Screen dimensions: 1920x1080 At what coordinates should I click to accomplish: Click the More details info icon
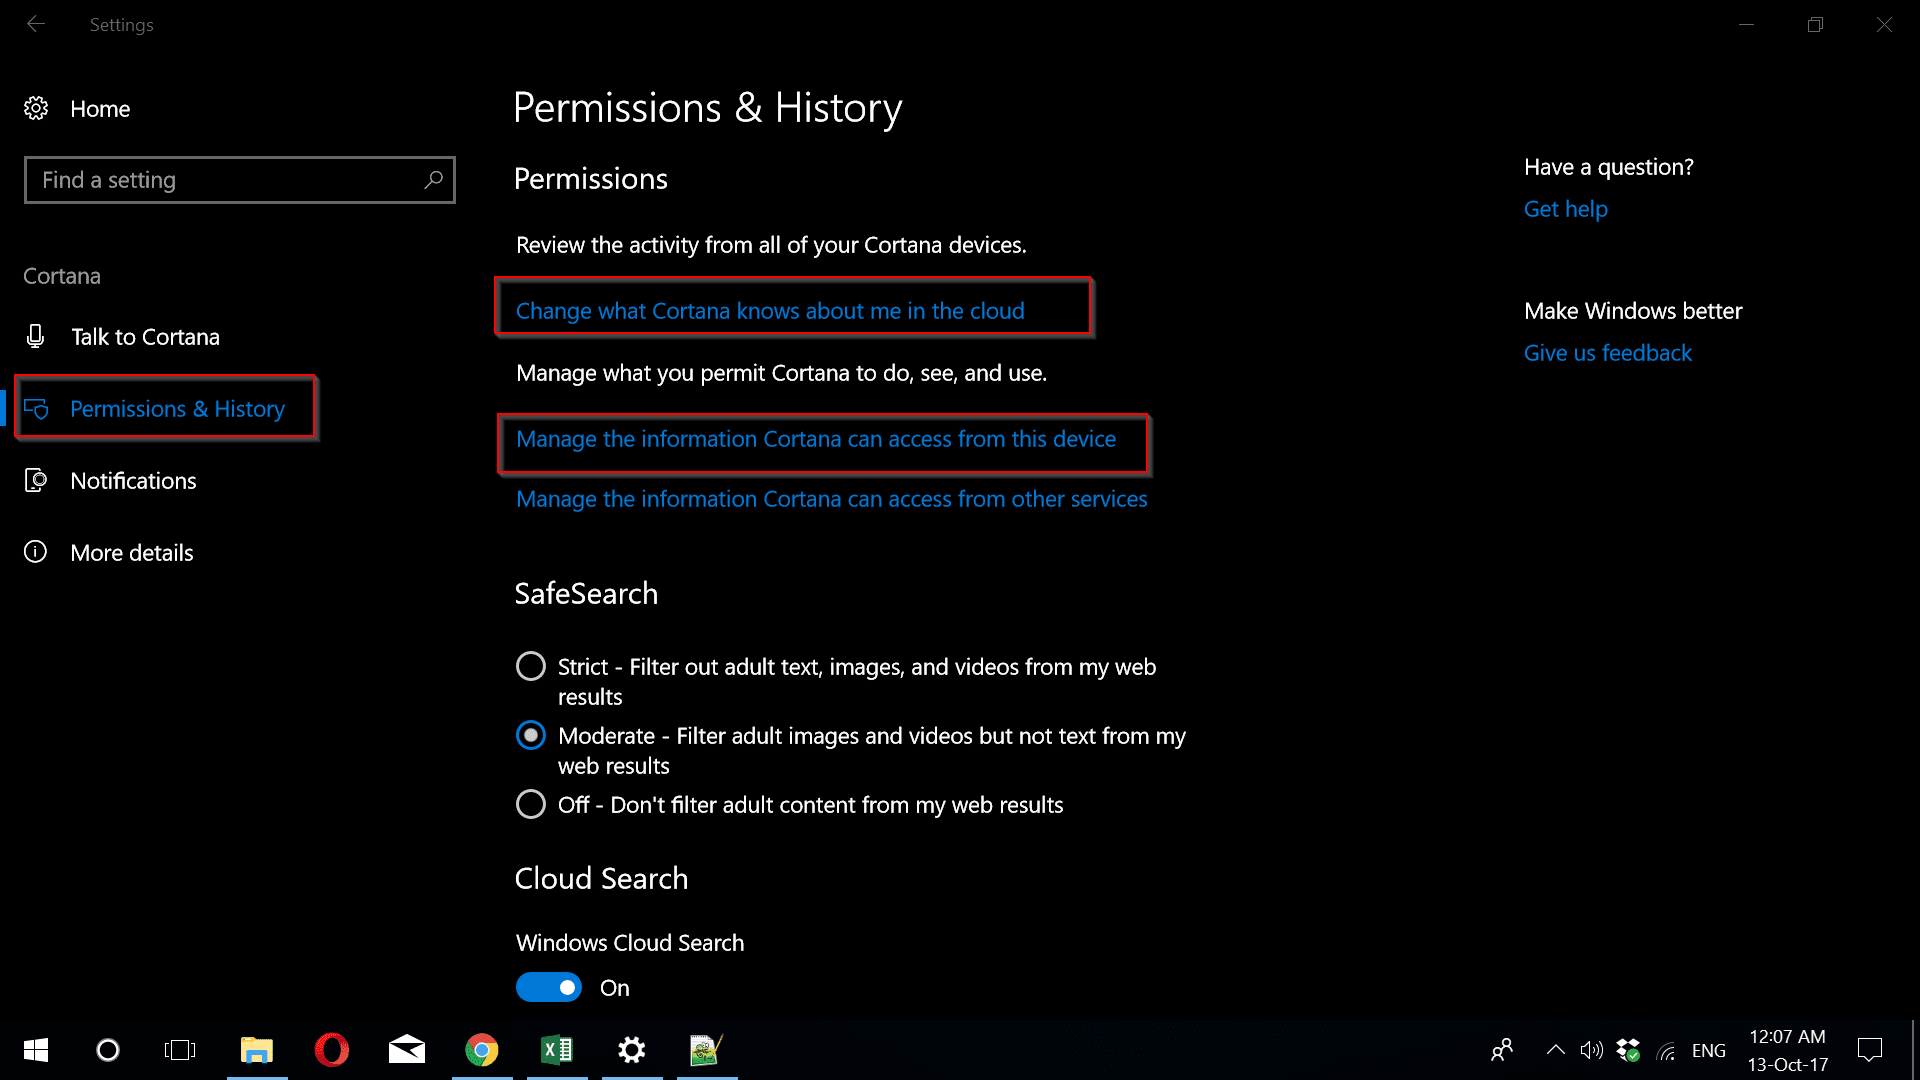(x=36, y=552)
